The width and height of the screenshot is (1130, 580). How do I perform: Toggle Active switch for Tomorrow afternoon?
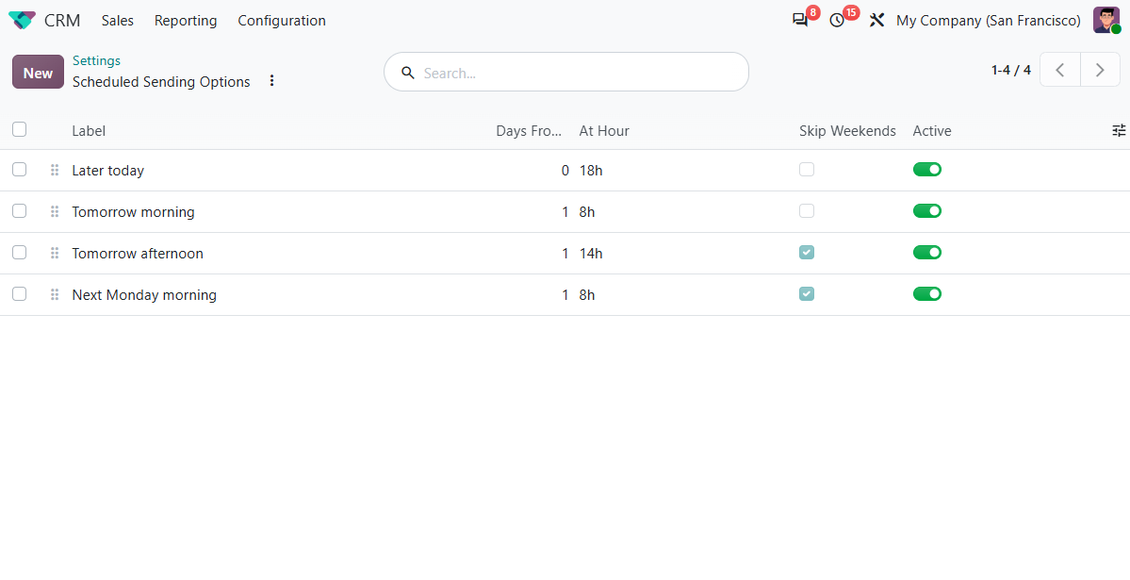927,252
